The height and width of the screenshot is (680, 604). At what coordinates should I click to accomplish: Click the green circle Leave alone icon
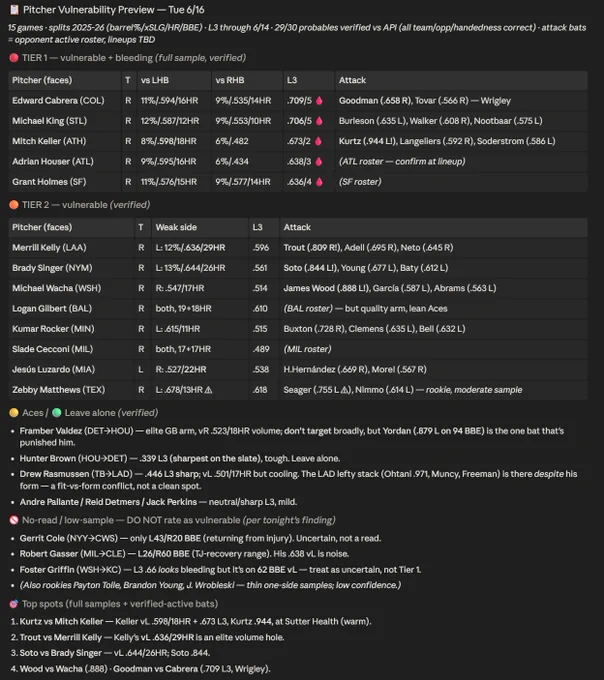[x=57, y=412]
